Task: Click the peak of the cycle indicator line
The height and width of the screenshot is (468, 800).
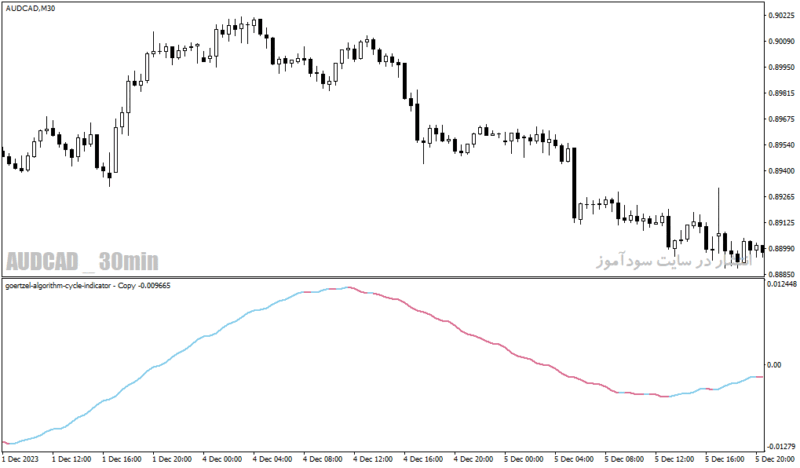Action: (348, 288)
